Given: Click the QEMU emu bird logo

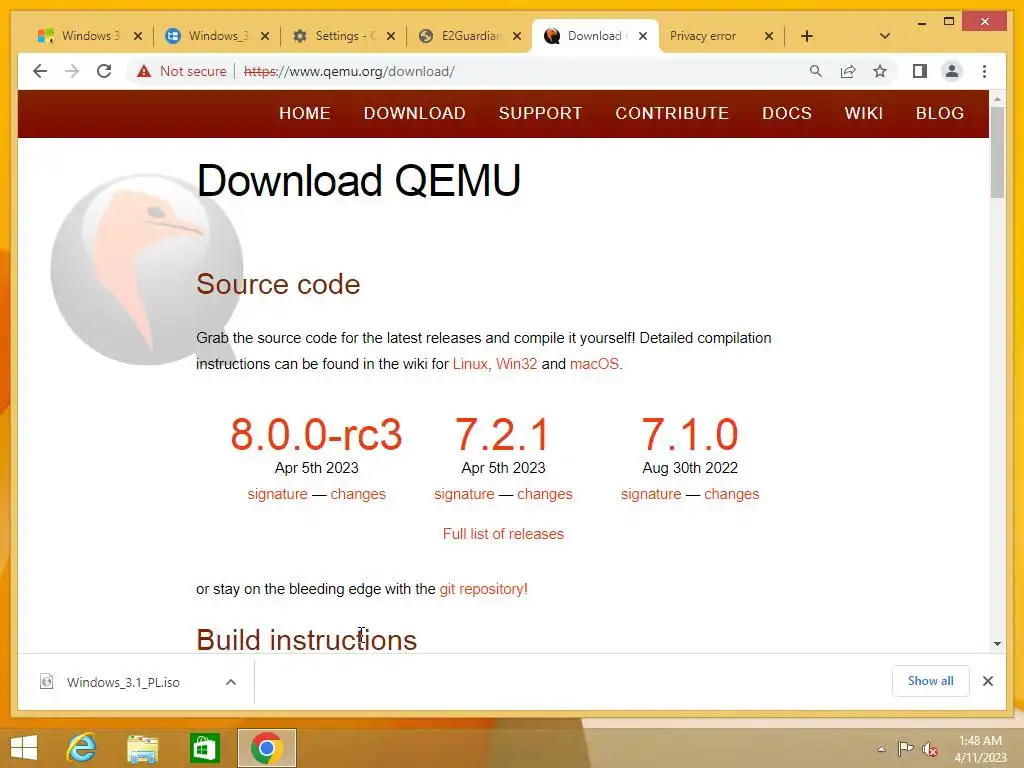Looking at the screenshot, I should pyautogui.click(x=146, y=269).
